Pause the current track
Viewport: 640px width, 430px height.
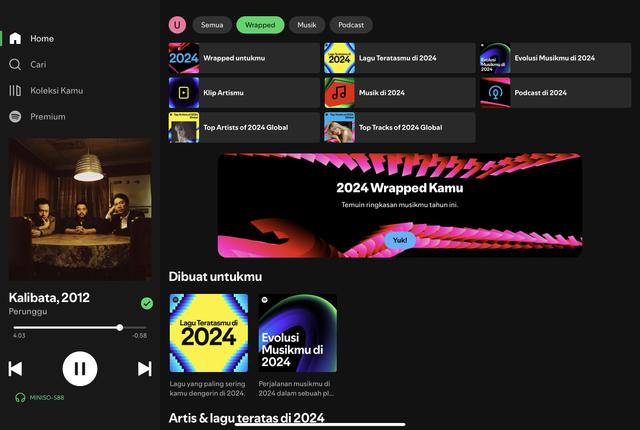[x=80, y=369]
